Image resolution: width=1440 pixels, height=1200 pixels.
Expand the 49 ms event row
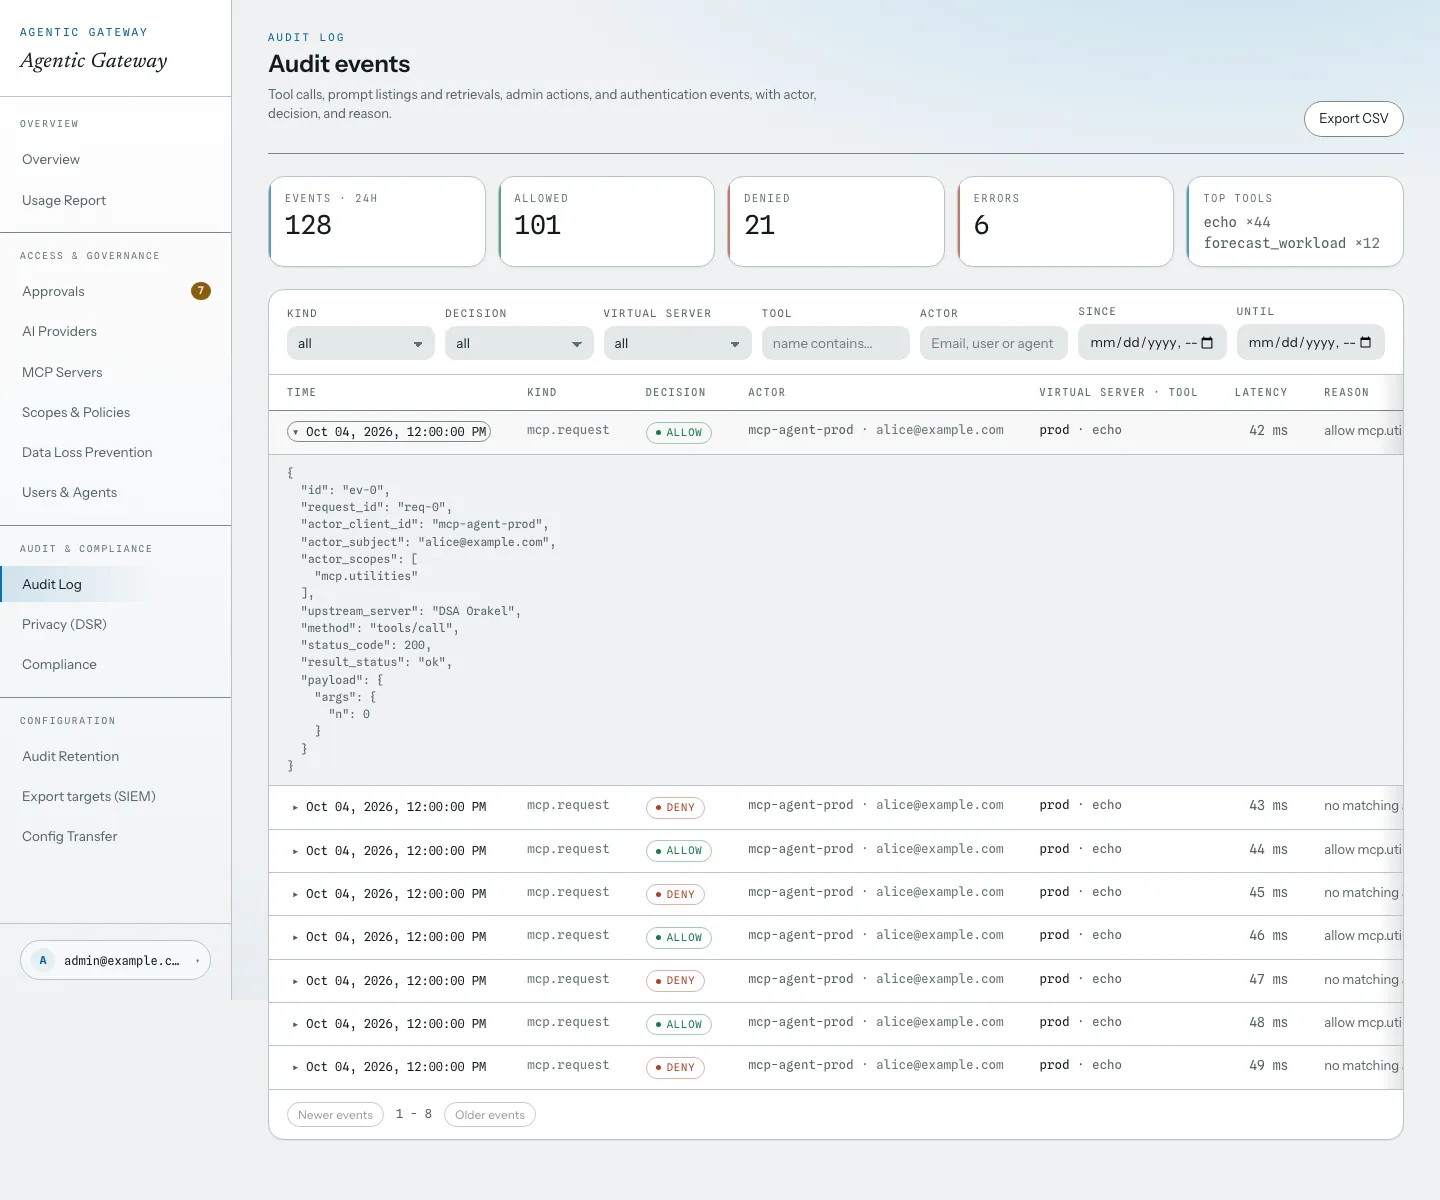pos(389,1067)
